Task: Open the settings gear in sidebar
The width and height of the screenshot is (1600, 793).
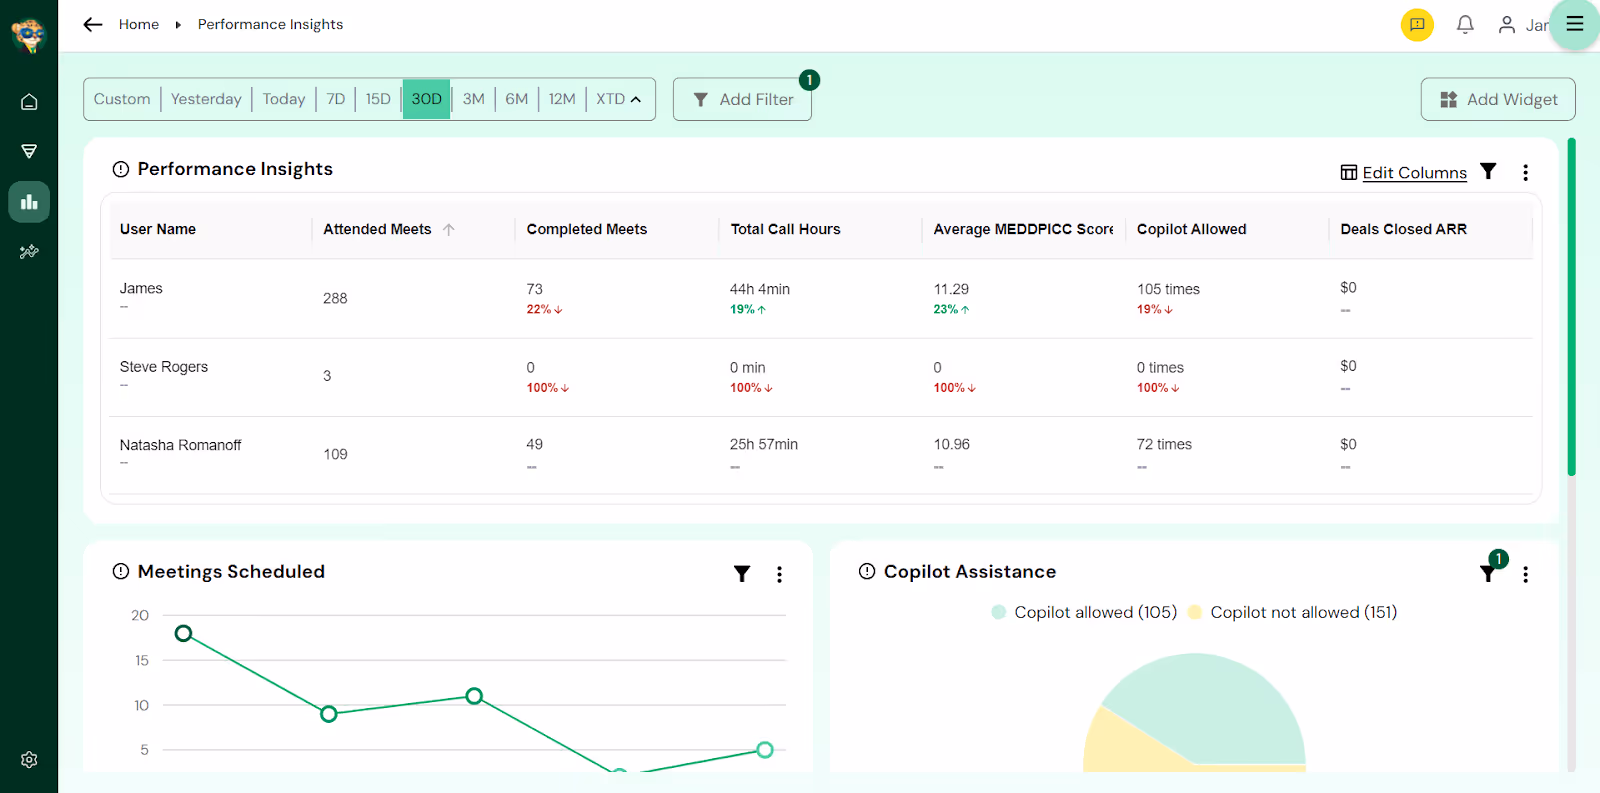Action: click(x=29, y=760)
